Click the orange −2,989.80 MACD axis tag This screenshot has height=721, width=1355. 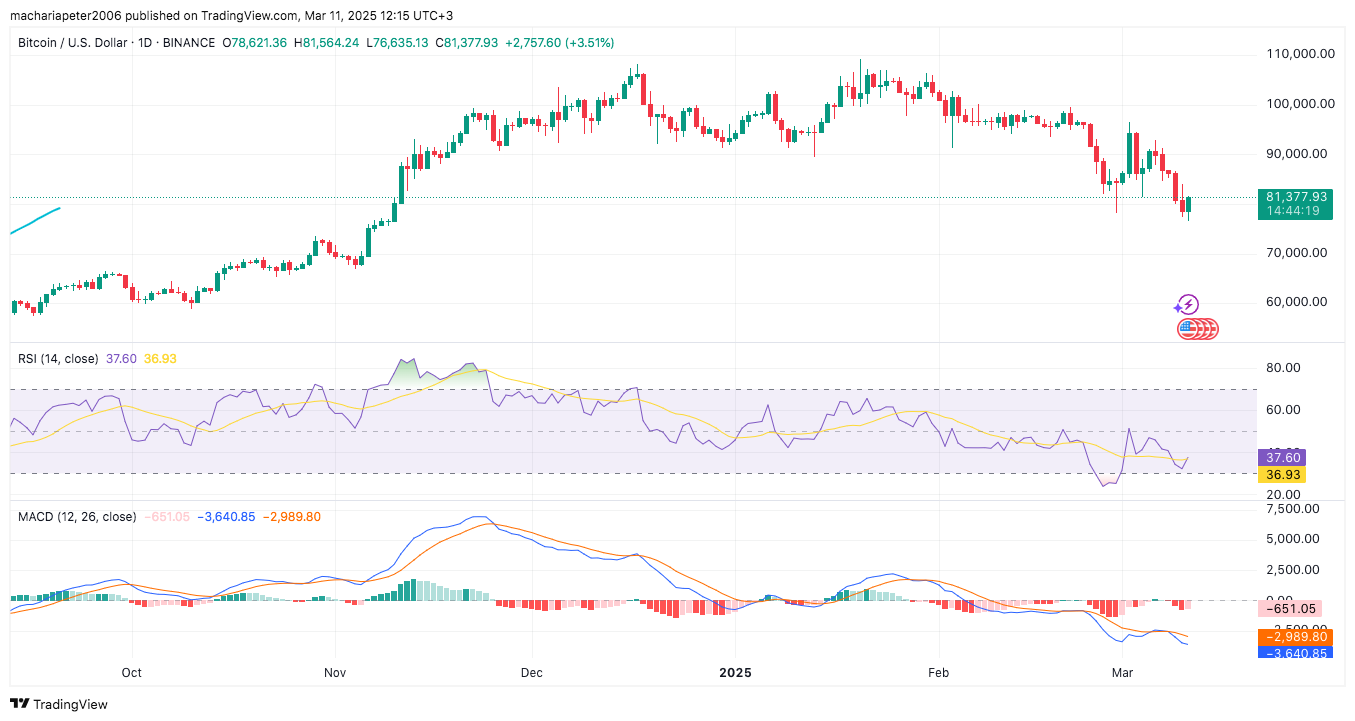pyautogui.click(x=1294, y=637)
